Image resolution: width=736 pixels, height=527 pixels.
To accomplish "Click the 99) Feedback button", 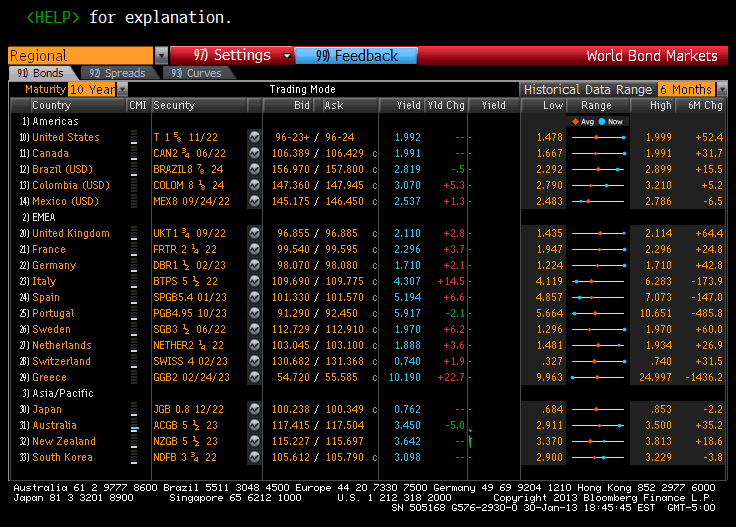I will pos(356,55).
